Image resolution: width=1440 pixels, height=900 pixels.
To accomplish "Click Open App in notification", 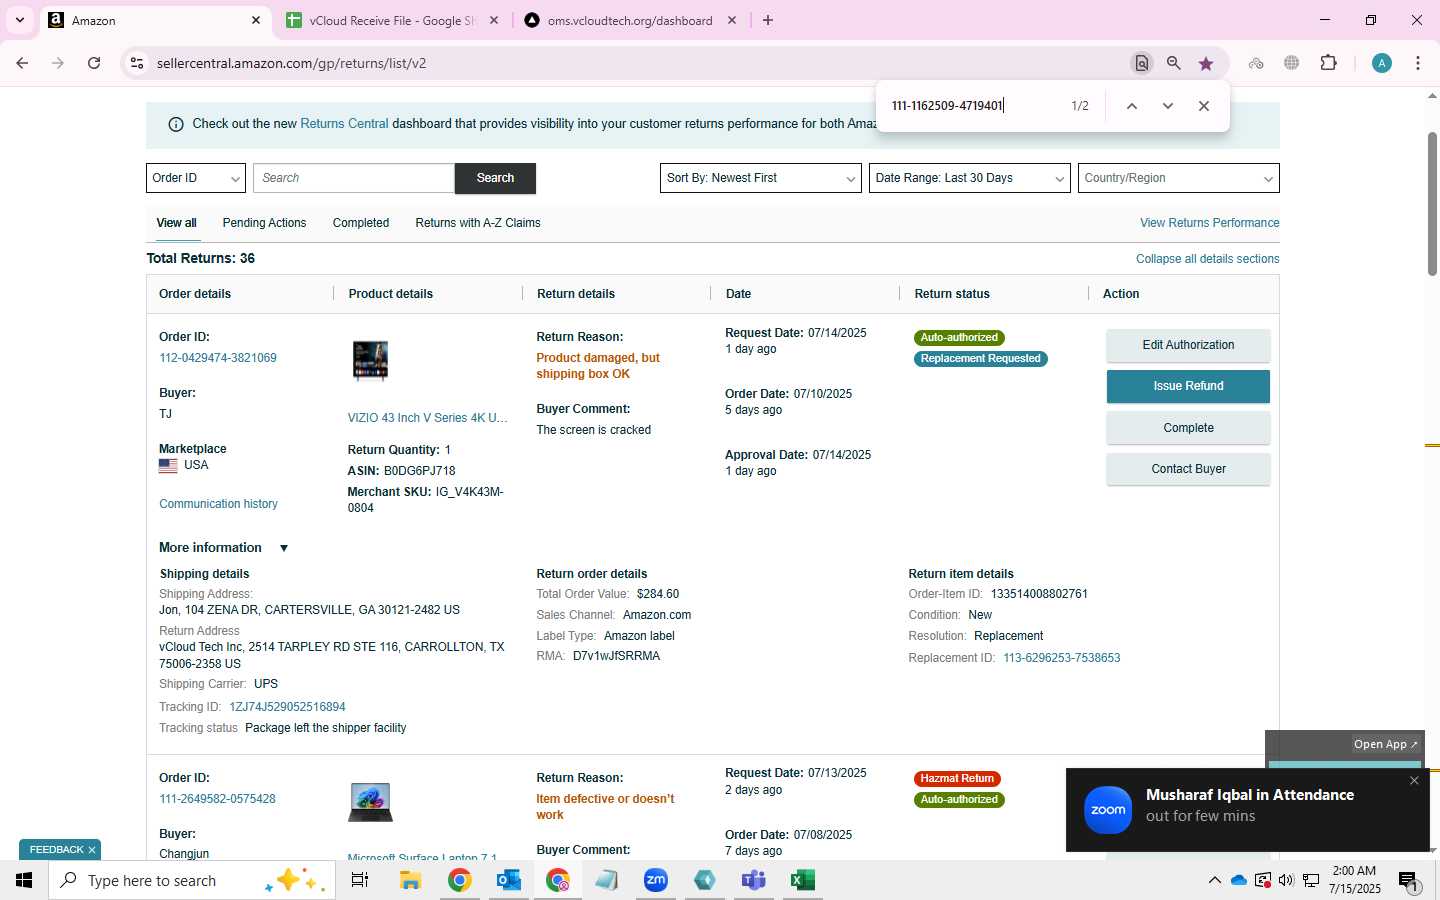I will [1385, 744].
